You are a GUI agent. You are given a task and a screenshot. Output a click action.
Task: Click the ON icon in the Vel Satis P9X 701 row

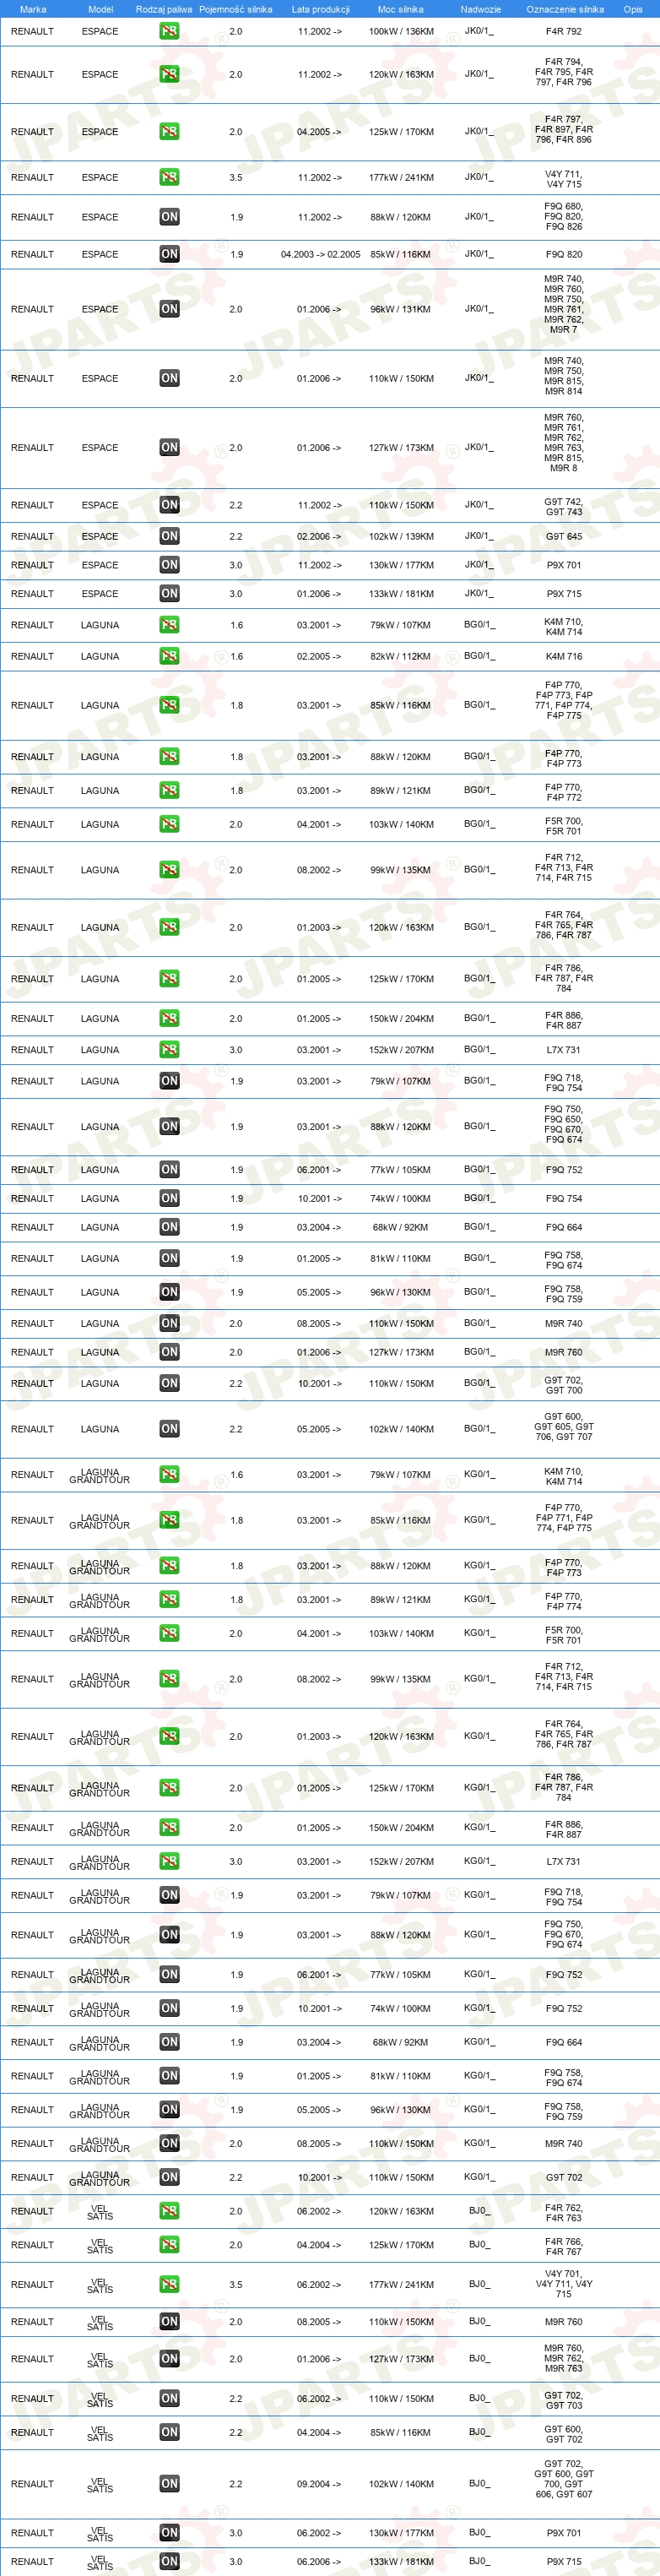pos(169,2533)
